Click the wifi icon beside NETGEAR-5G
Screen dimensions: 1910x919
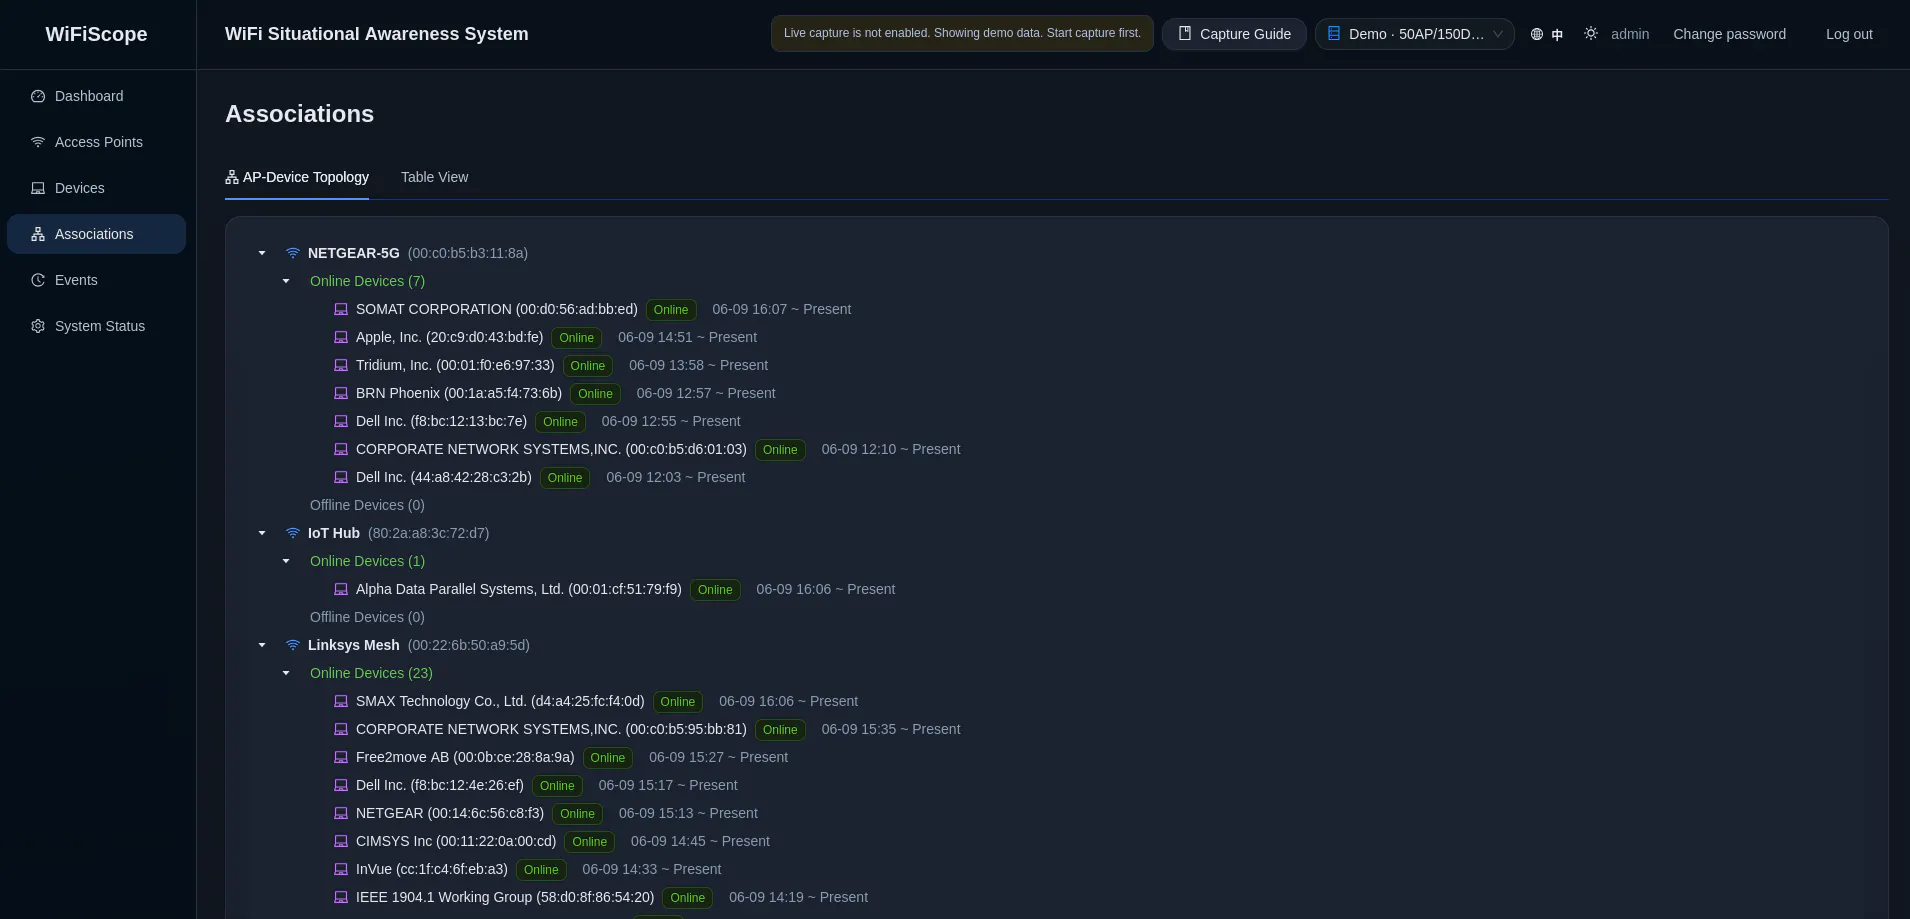click(x=293, y=253)
